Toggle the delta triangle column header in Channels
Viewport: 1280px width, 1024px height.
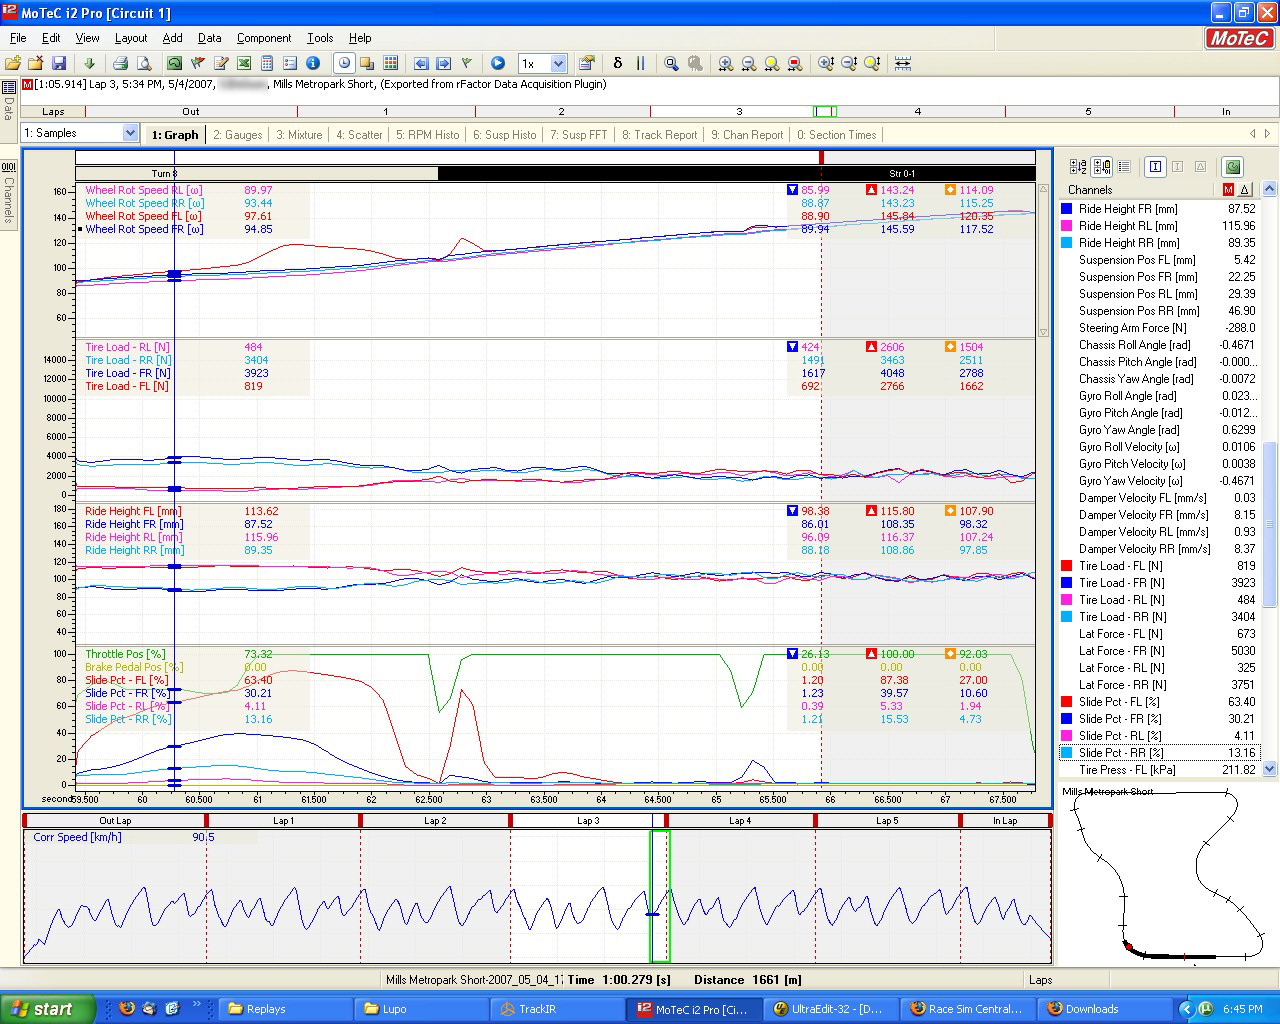click(x=1245, y=189)
